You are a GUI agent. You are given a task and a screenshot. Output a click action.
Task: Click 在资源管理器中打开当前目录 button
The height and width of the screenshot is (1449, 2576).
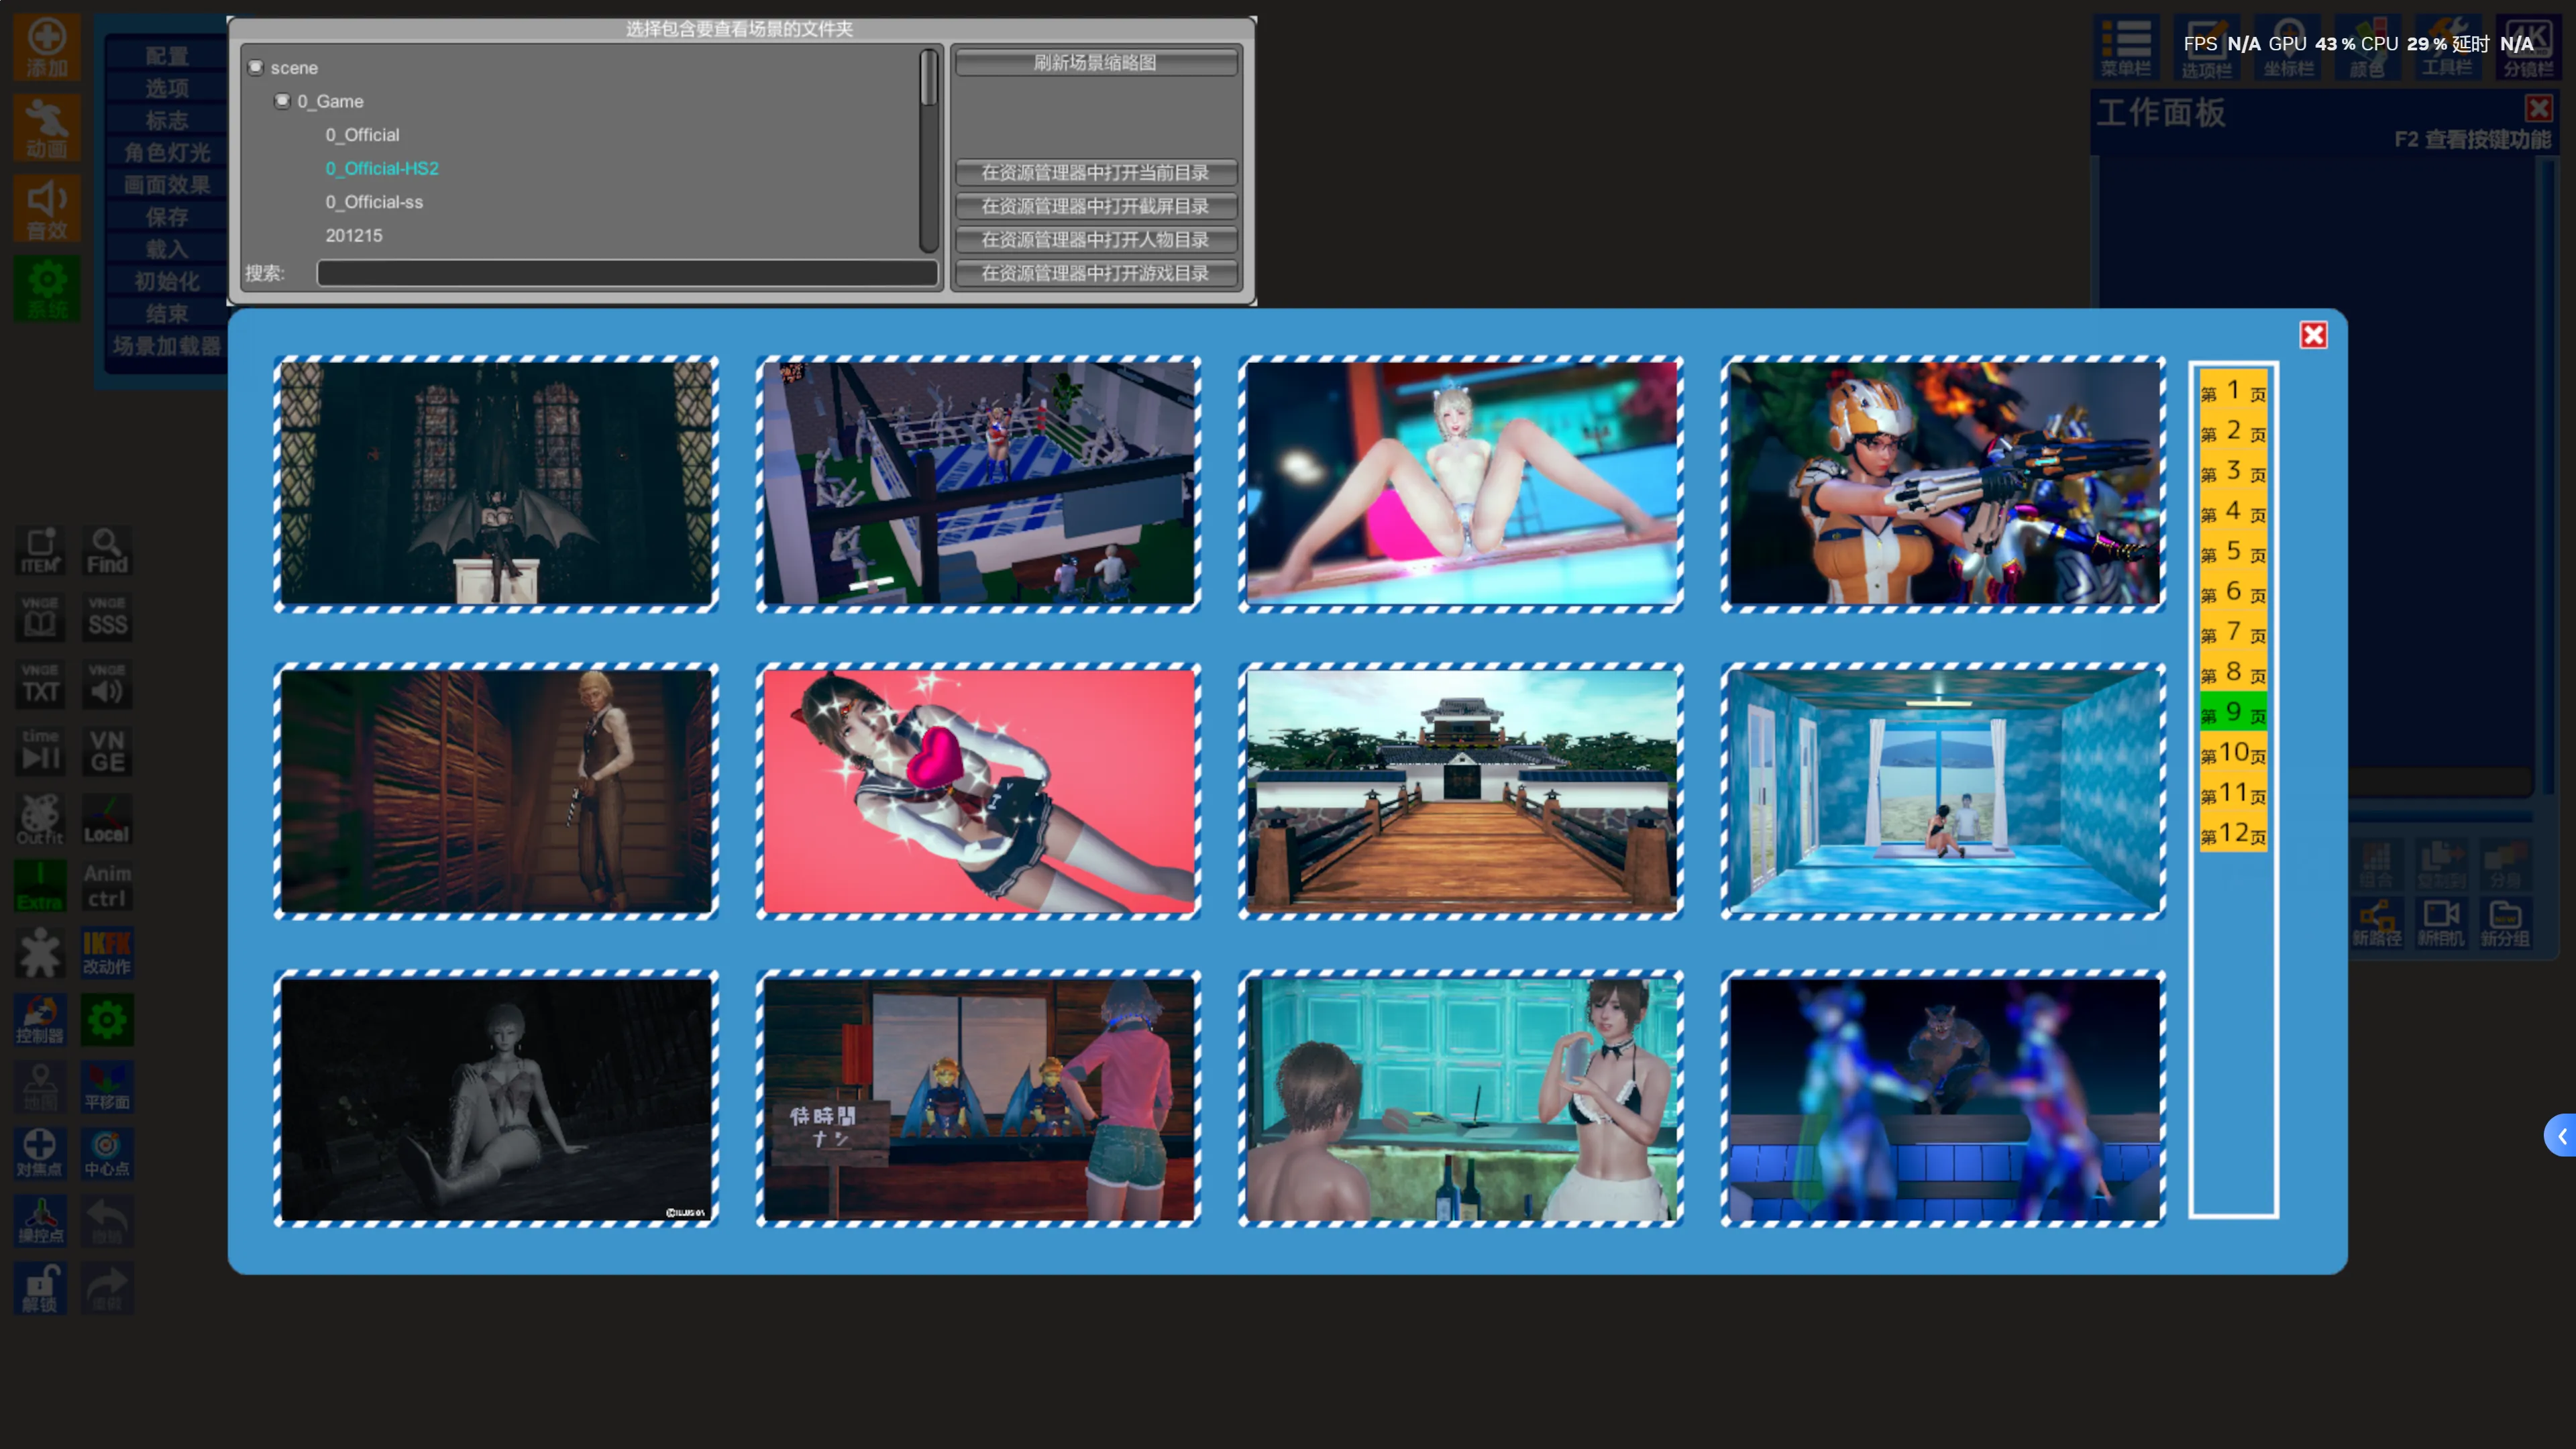(1096, 172)
